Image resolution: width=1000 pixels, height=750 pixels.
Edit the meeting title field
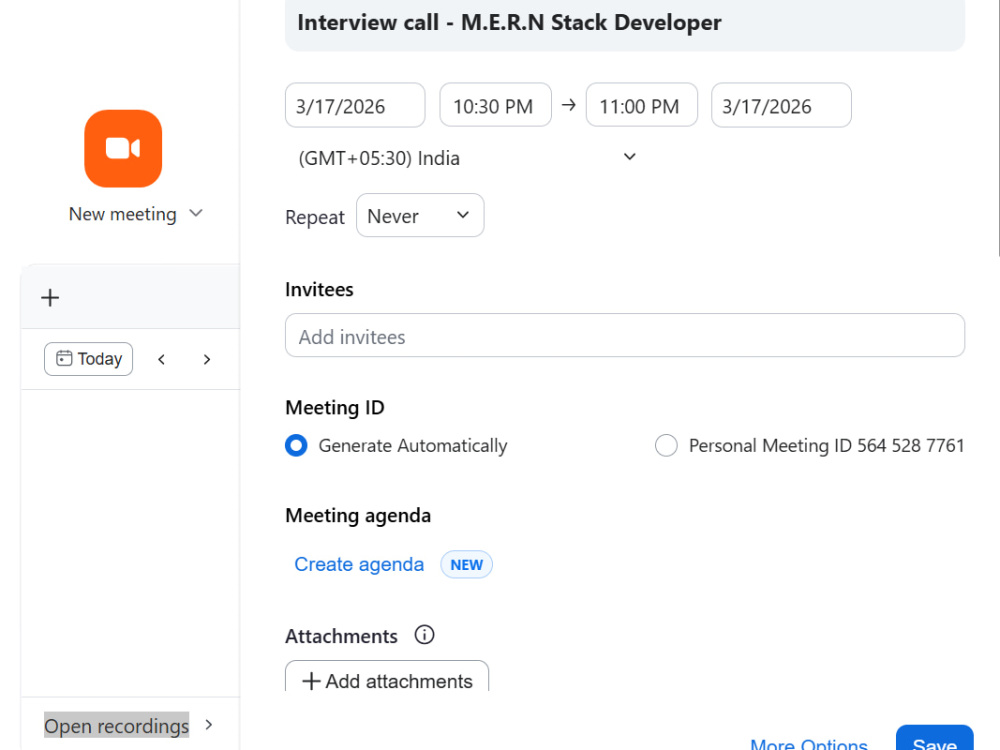point(625,24)
